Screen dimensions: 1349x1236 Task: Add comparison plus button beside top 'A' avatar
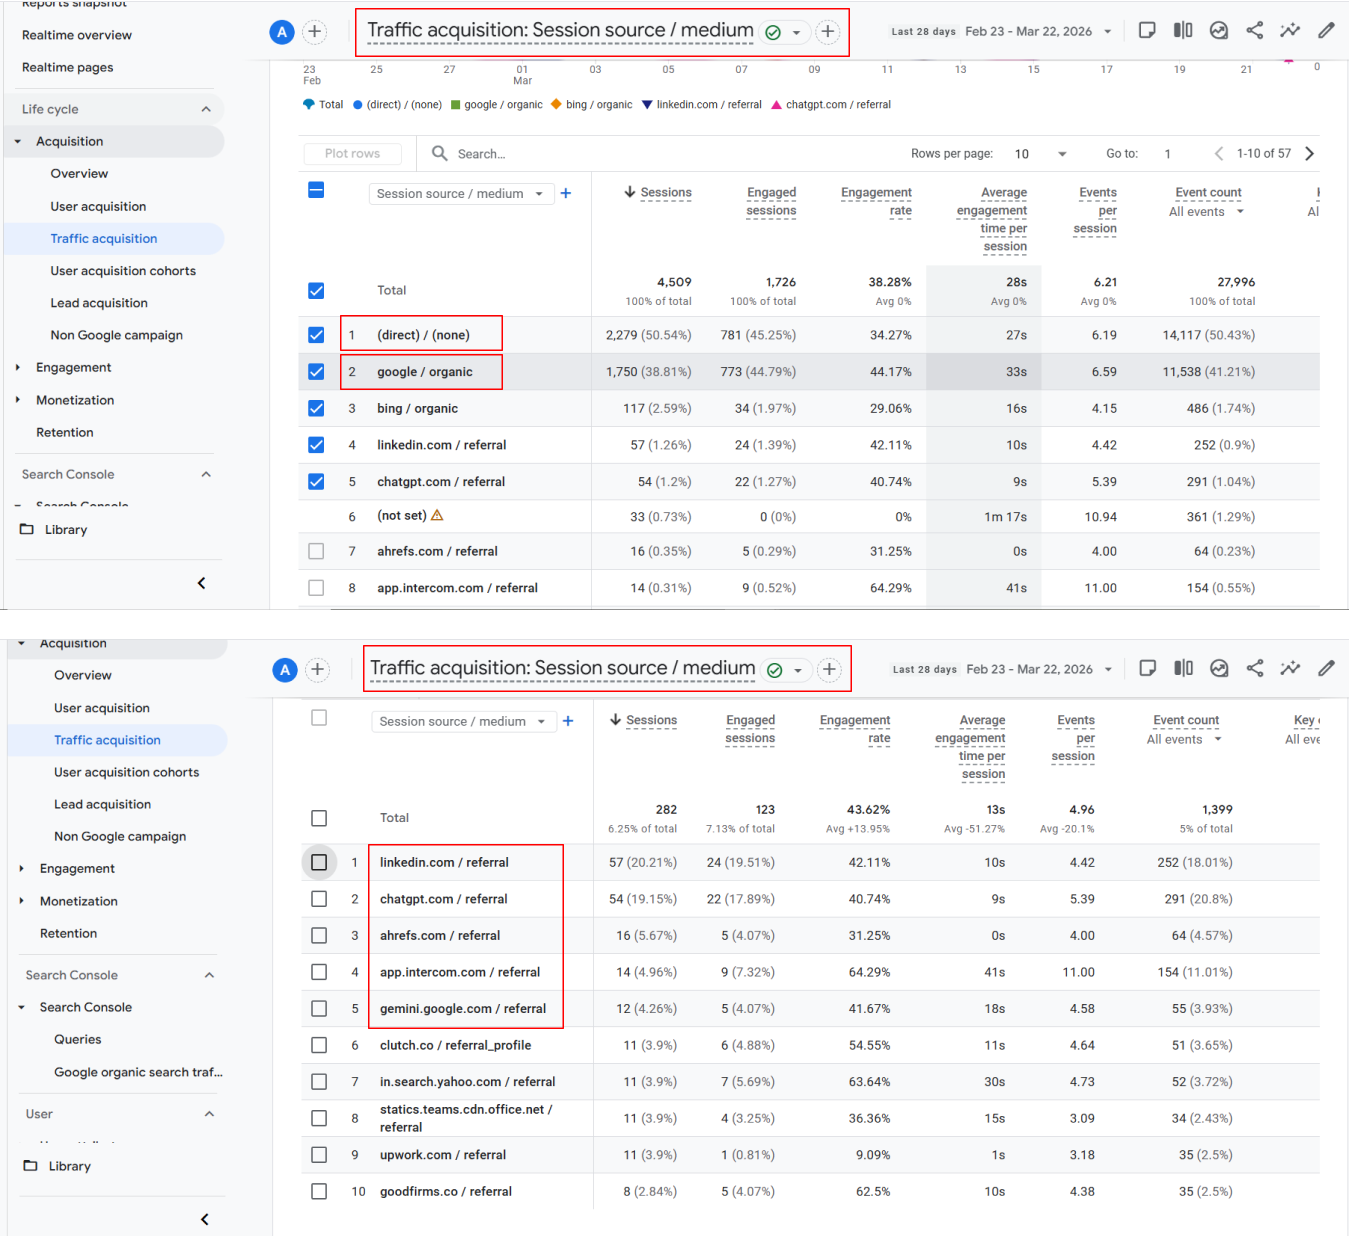tap(314, 32)
